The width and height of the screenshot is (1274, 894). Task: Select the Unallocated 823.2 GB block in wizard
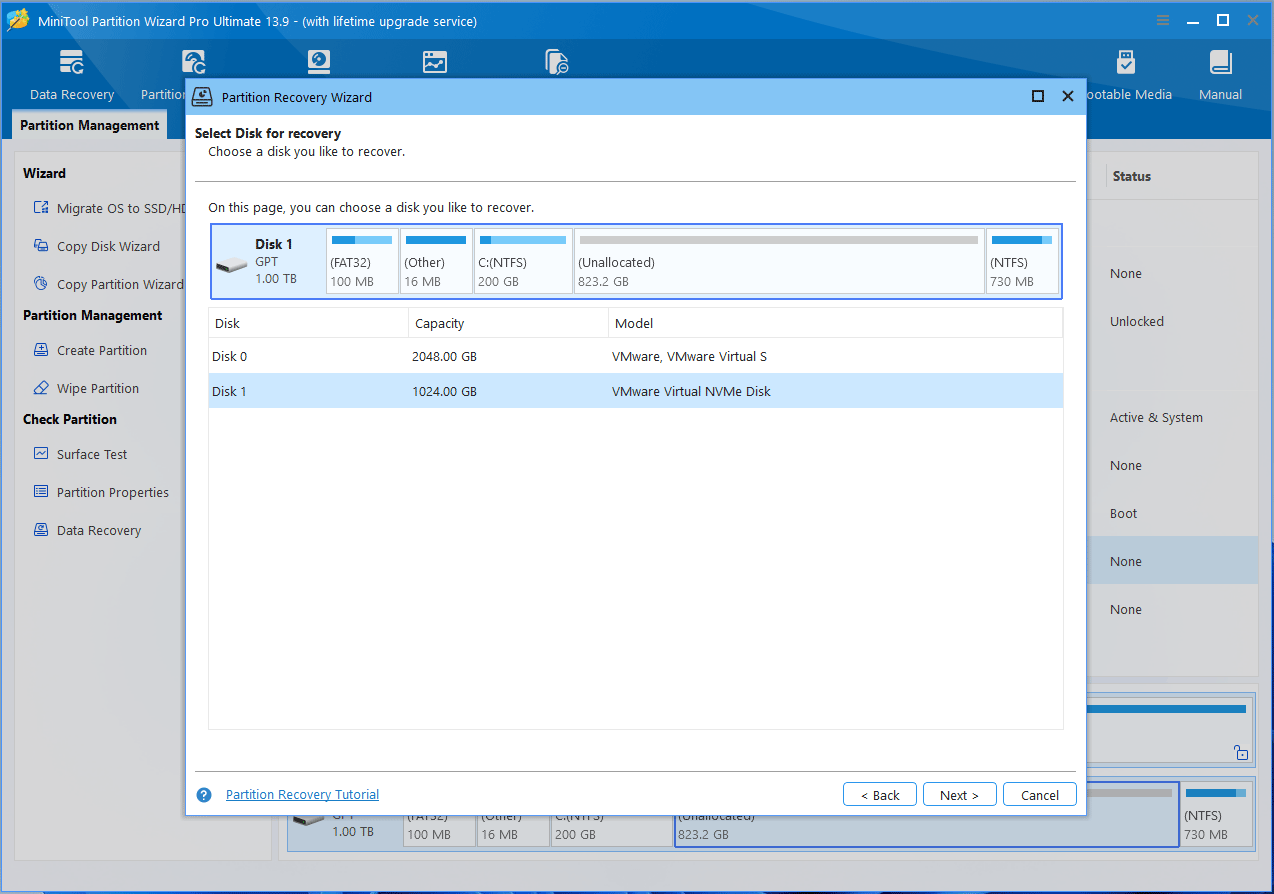pos(779,261)
